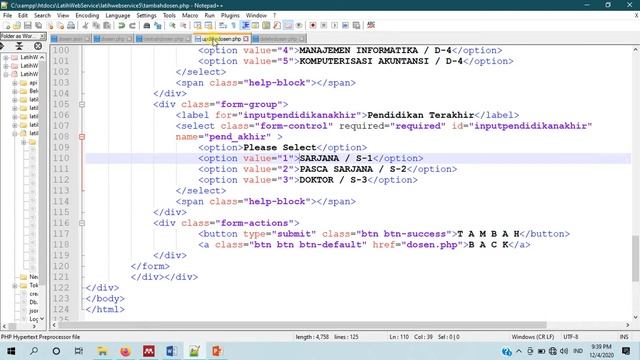Click the INS mode indicator in status bar
This screenshot has height=360, width=640.
coord(624,337)
